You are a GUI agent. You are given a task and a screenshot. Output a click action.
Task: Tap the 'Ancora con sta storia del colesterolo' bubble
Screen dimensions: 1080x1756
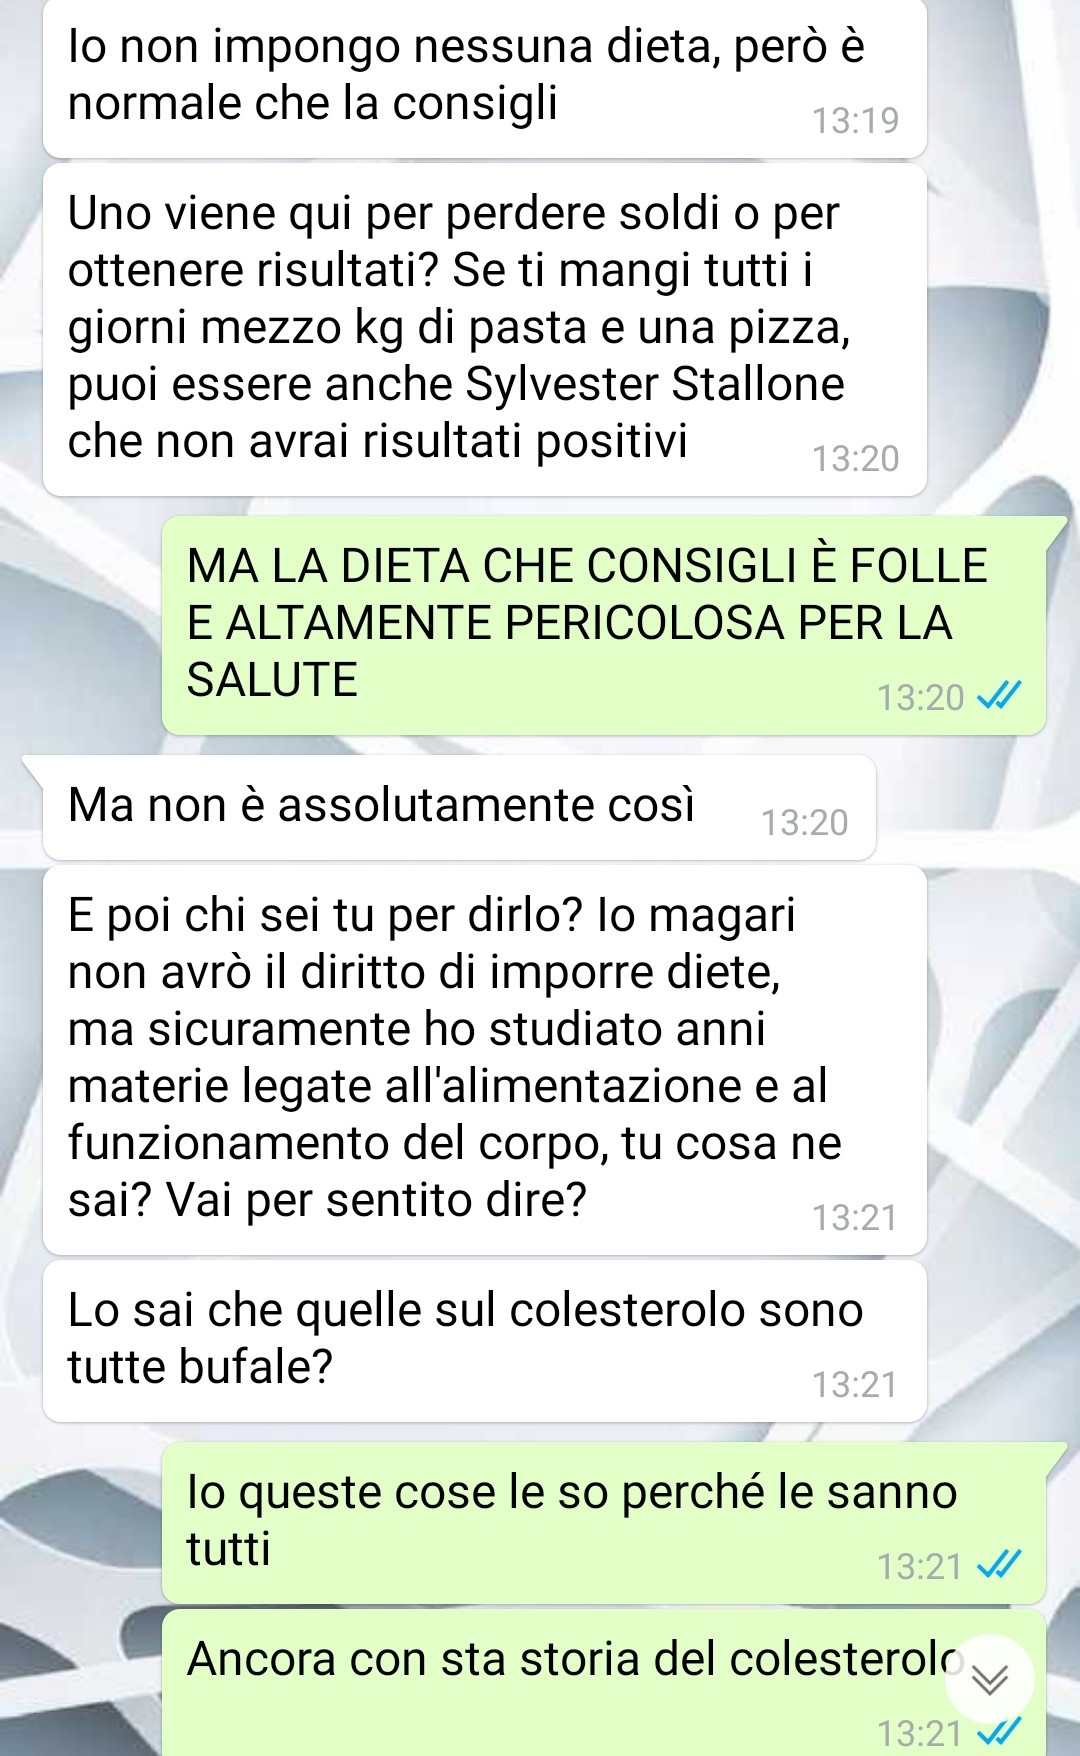[604, 1682]
